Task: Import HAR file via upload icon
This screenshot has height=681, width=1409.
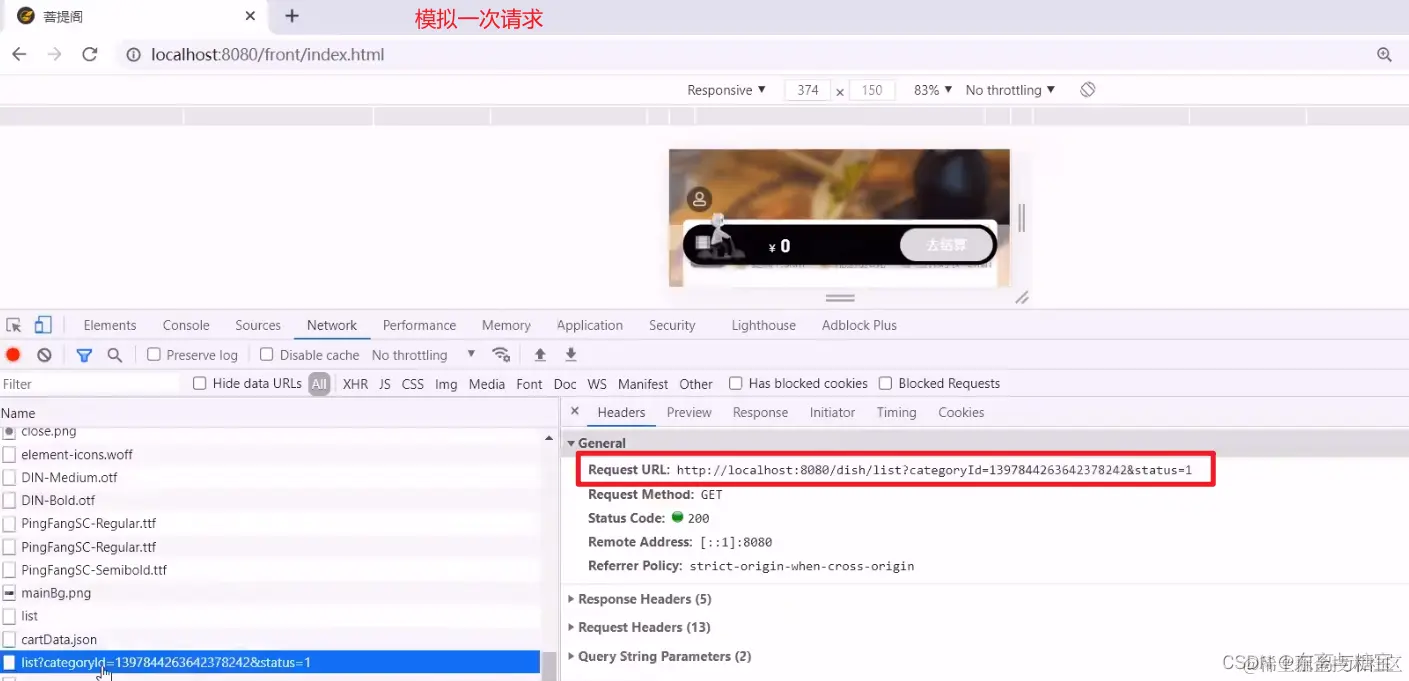Action: coord(540,354)
